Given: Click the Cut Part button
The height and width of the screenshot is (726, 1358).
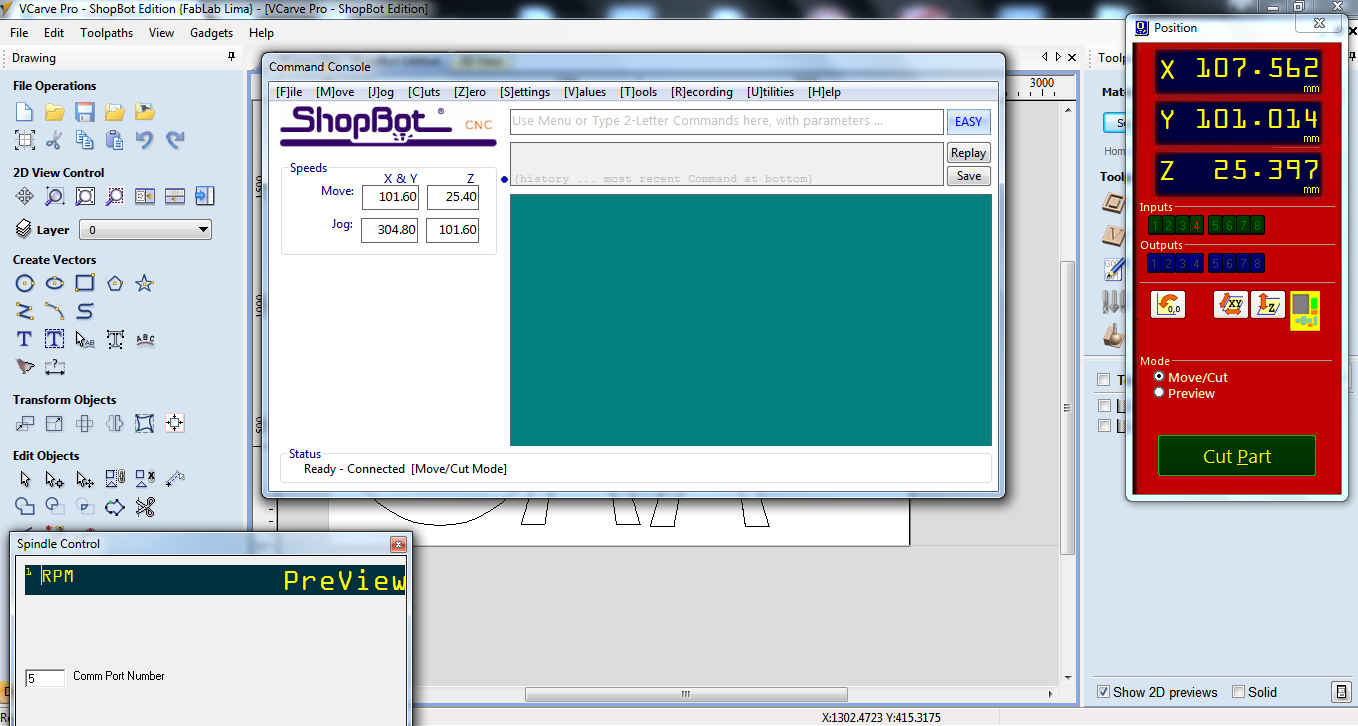Looking at the screenshot, I should pos(1237,456).
